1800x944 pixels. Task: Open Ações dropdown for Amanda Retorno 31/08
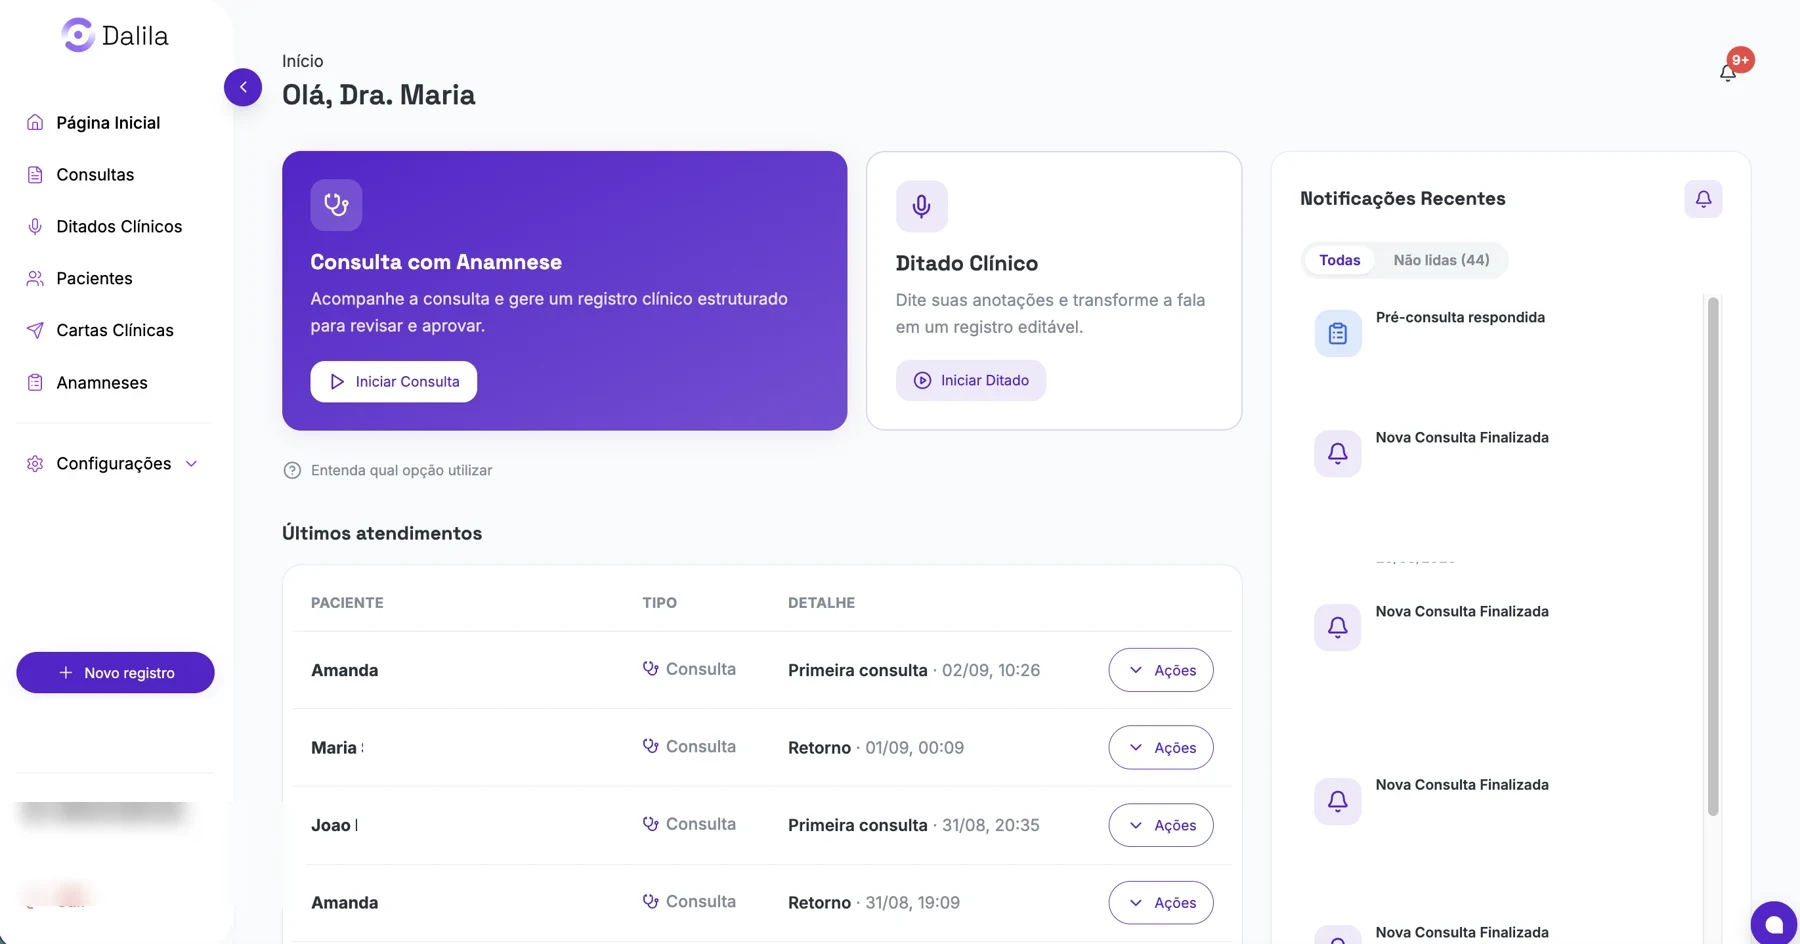(1161, 903)
